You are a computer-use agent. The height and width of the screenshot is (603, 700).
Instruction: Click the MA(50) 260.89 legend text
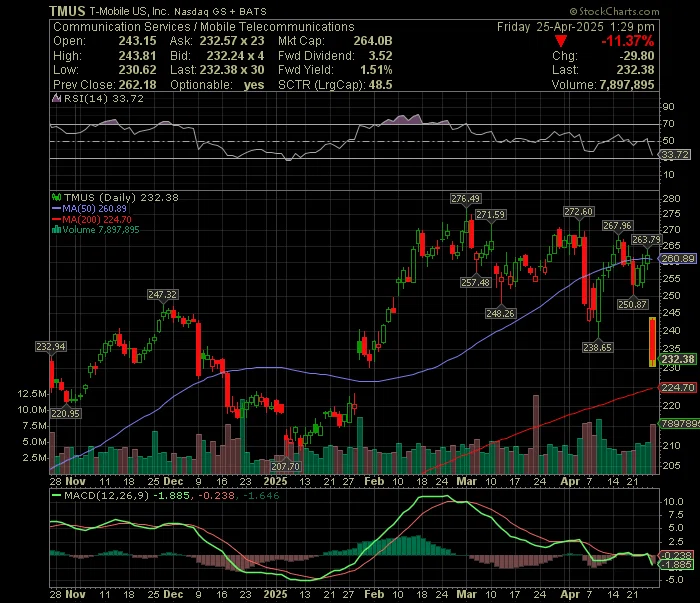pos(94,208)
